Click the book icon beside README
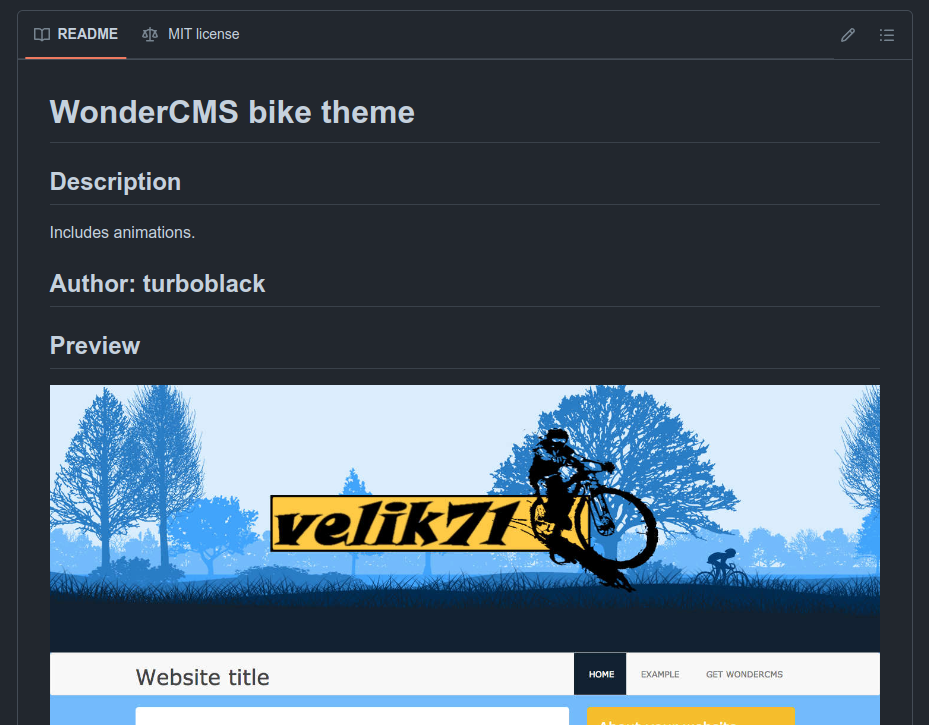The width and height of the screenshot is (929, 725). point(42,34)
